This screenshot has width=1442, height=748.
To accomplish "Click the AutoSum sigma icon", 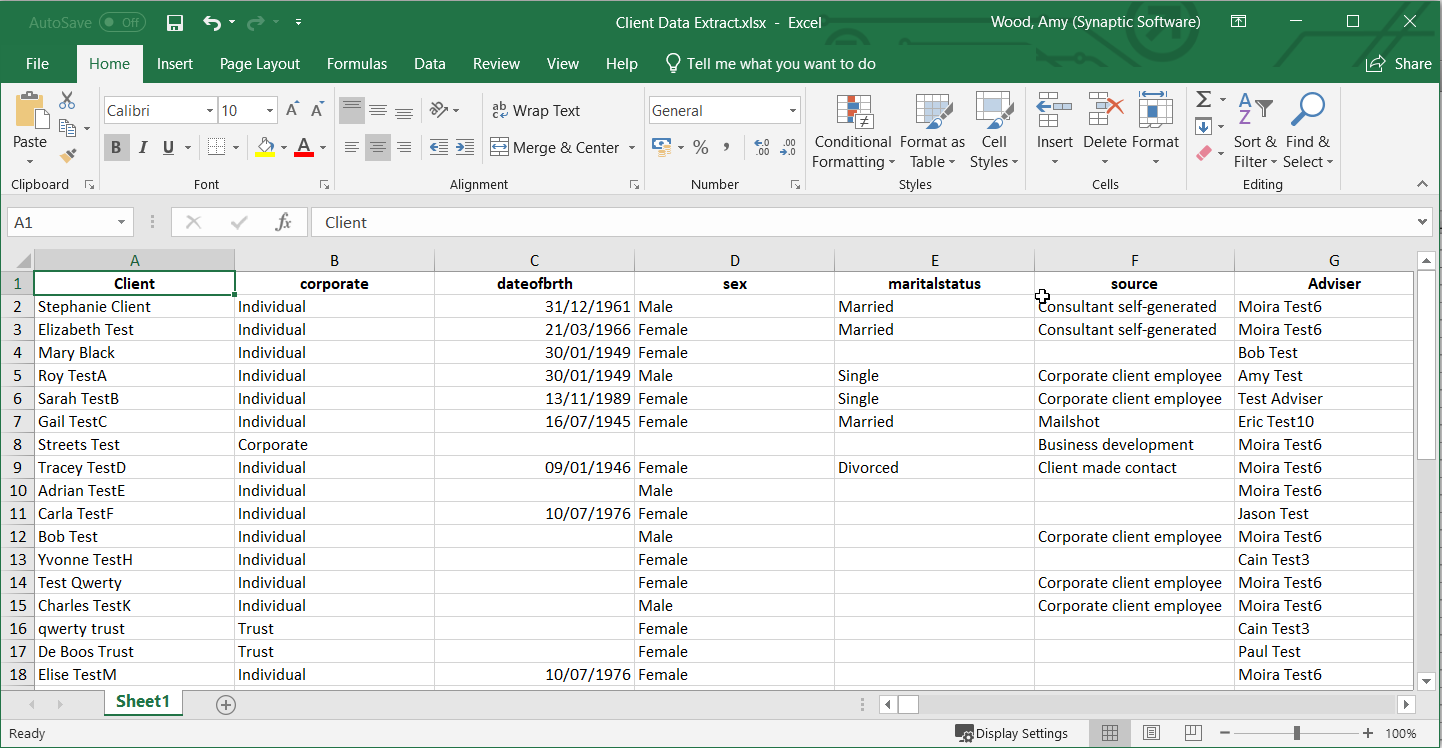I will [1204, 99].
